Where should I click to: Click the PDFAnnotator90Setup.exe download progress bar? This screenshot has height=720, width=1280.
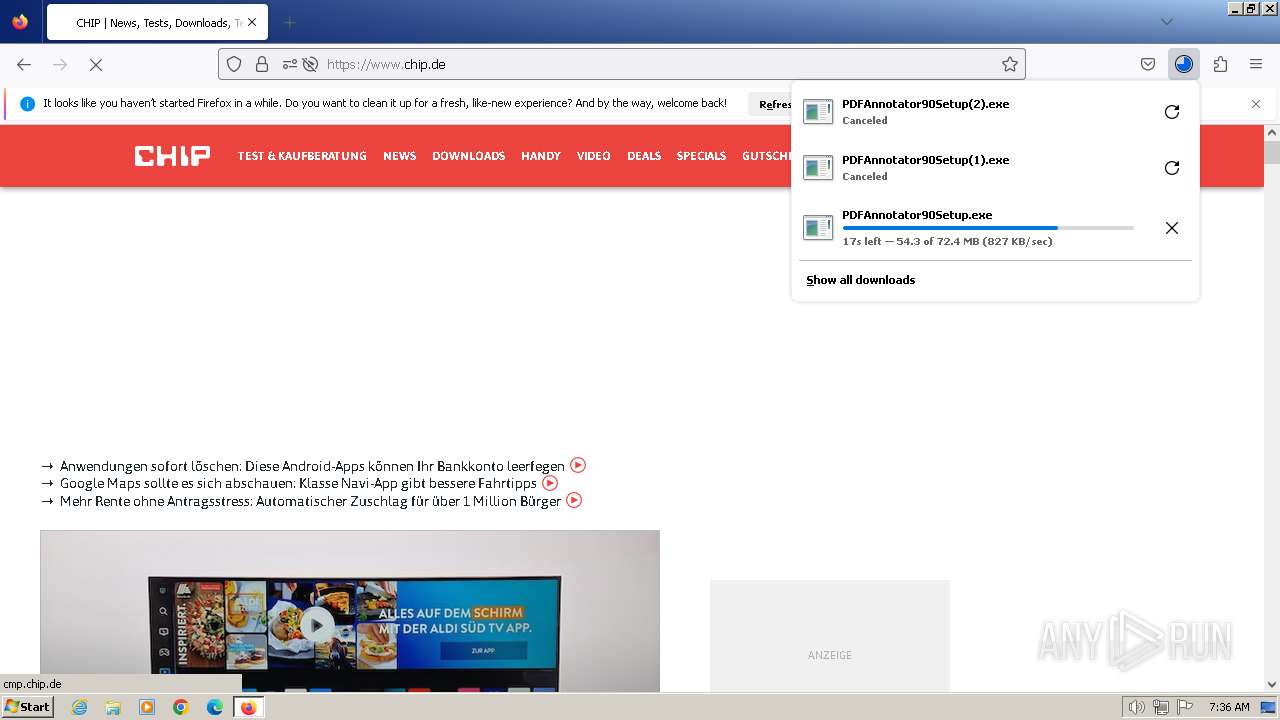[x=988, y=228]
